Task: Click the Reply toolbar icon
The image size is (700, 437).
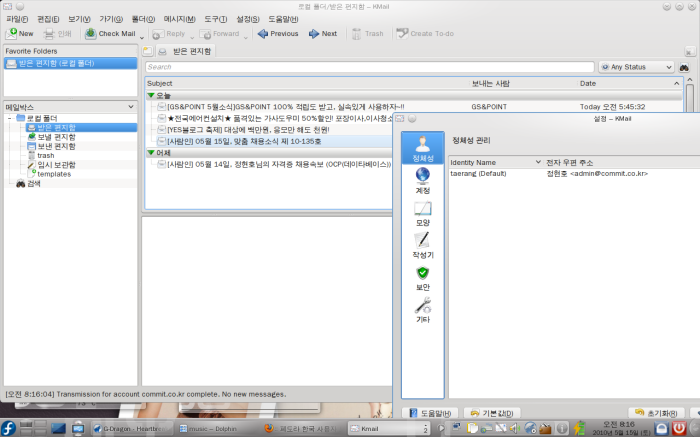Action: point(158,34)
